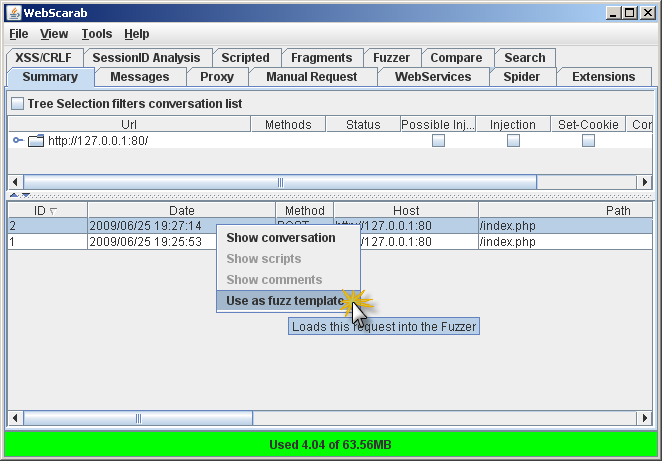
Task: Click the Date column header
Action: 181,211
